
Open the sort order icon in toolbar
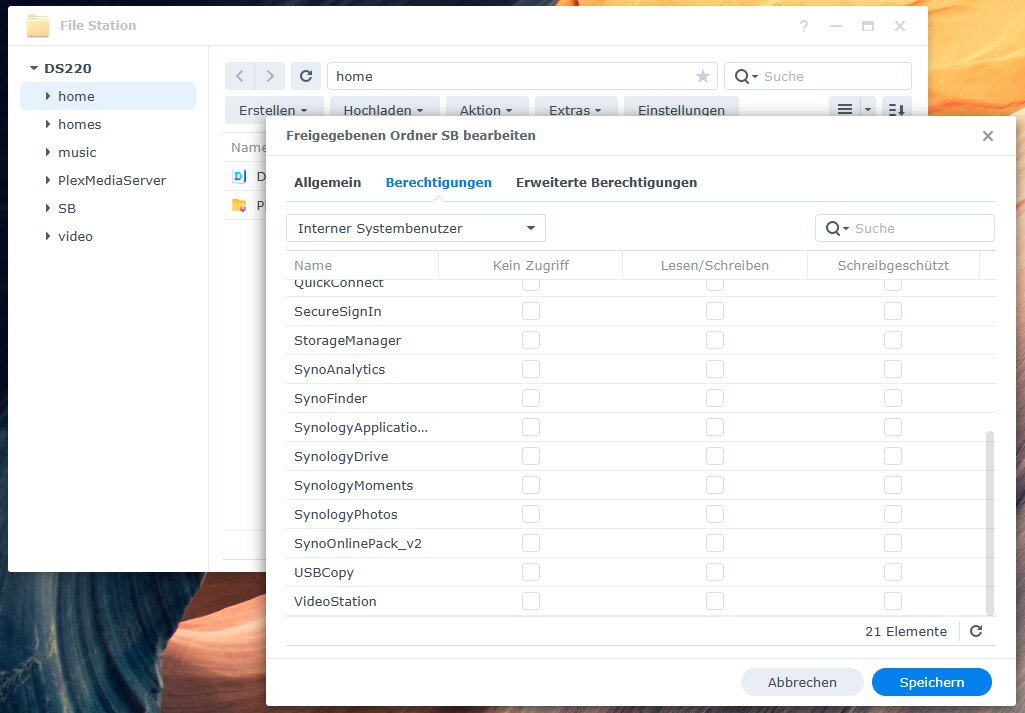897,109
